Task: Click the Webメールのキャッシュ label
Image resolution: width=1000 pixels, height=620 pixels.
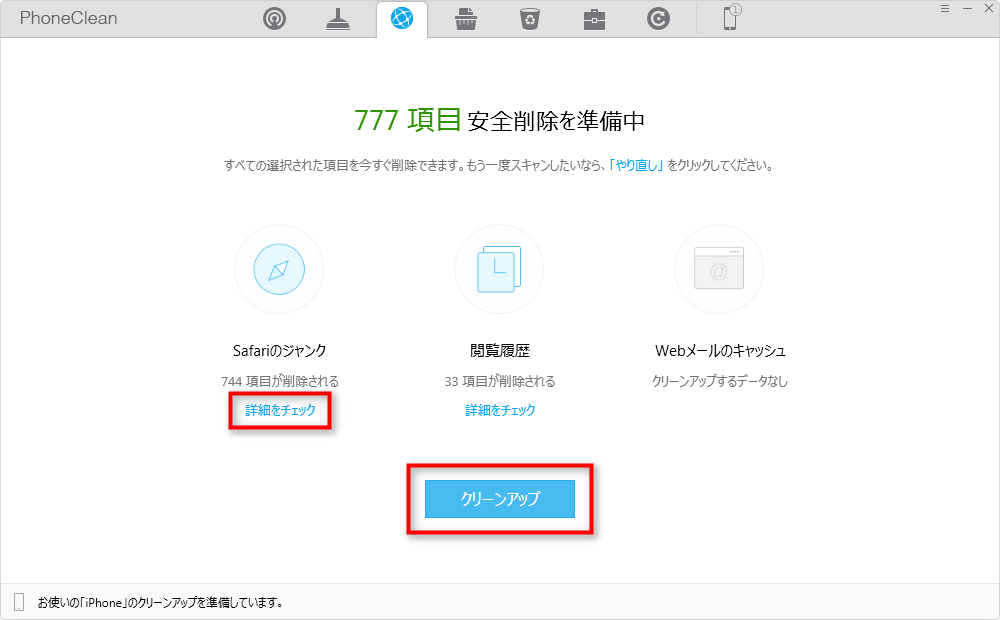Action: click(x=720, y=350)
